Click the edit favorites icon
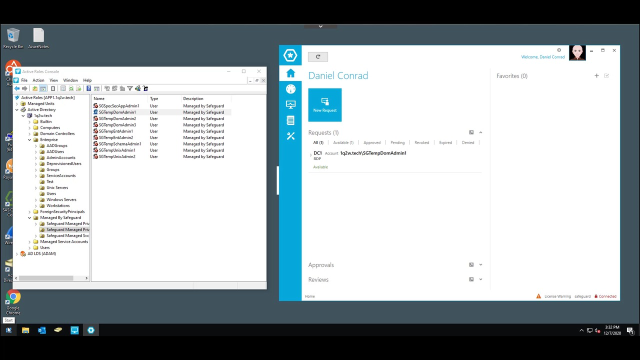This screenshot has height=360, width=640. 607,76
